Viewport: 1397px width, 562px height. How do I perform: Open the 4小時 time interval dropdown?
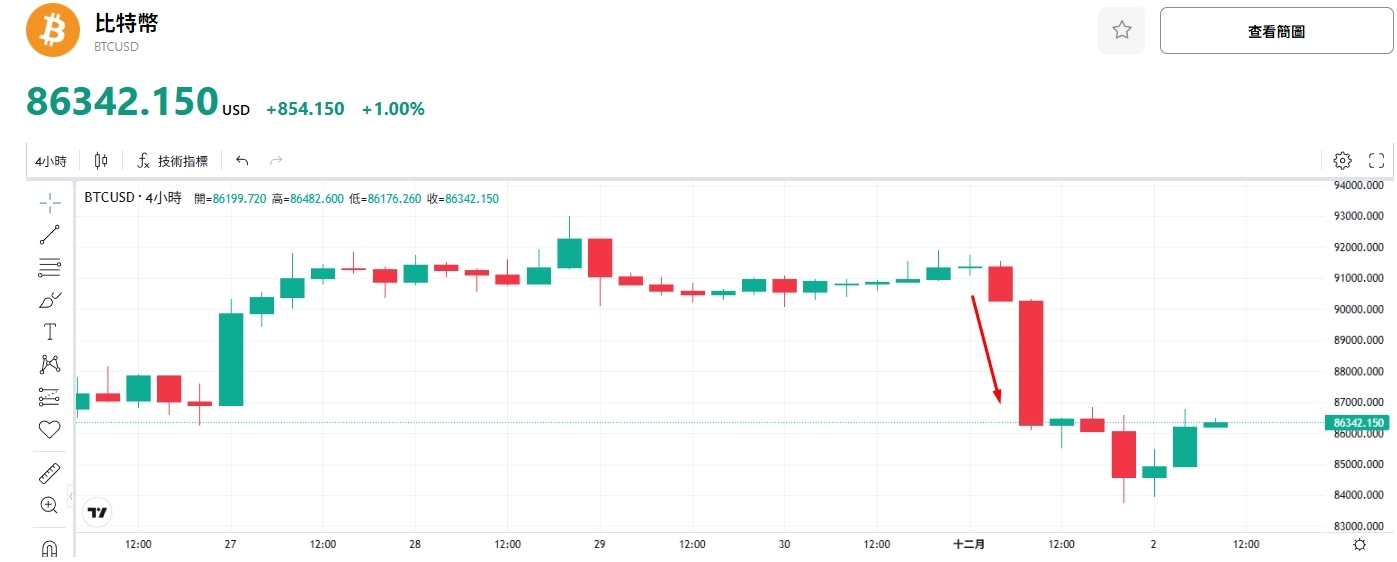point(50,161)
